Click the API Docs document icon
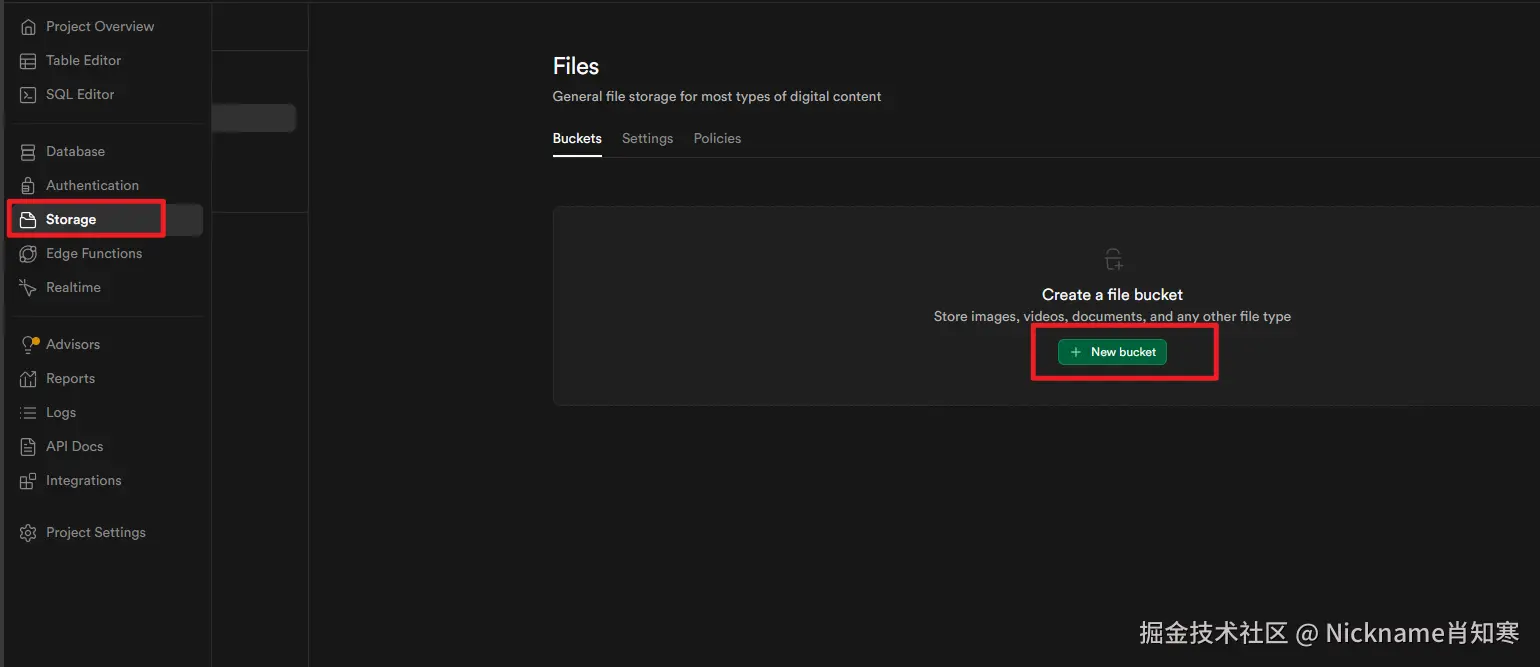 coord(28,447)
